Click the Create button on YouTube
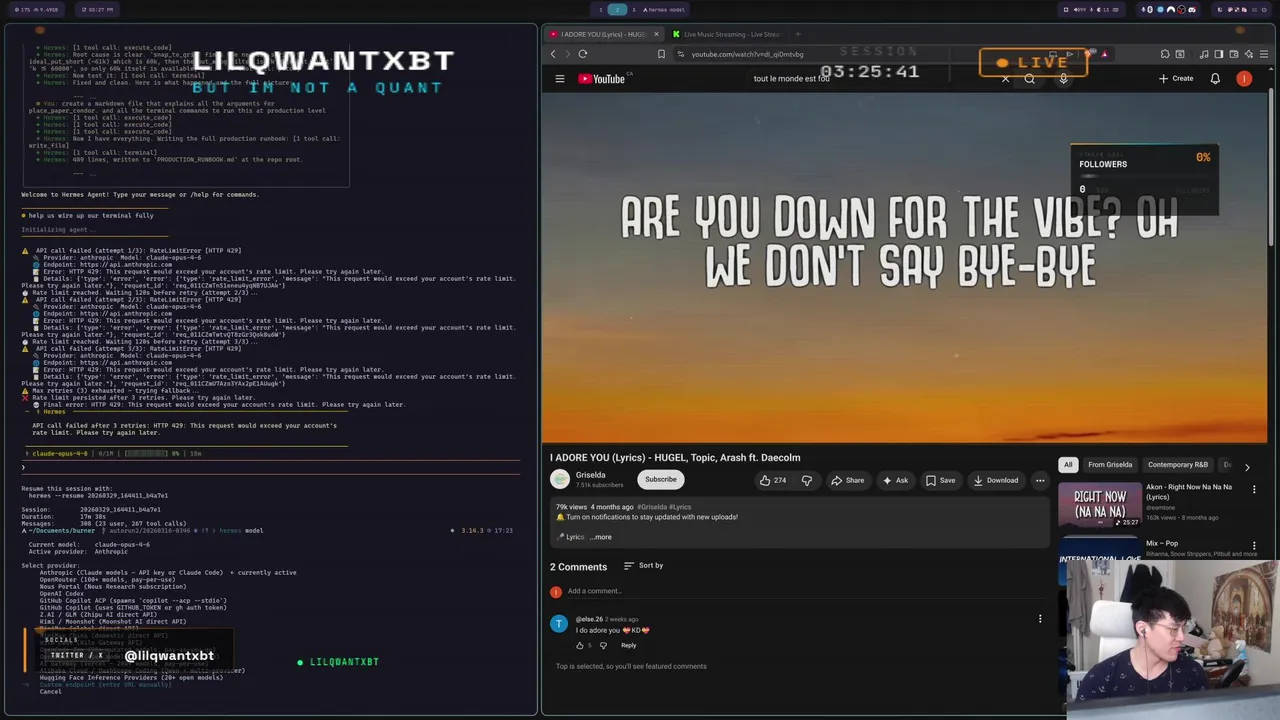 (1175, 79)
